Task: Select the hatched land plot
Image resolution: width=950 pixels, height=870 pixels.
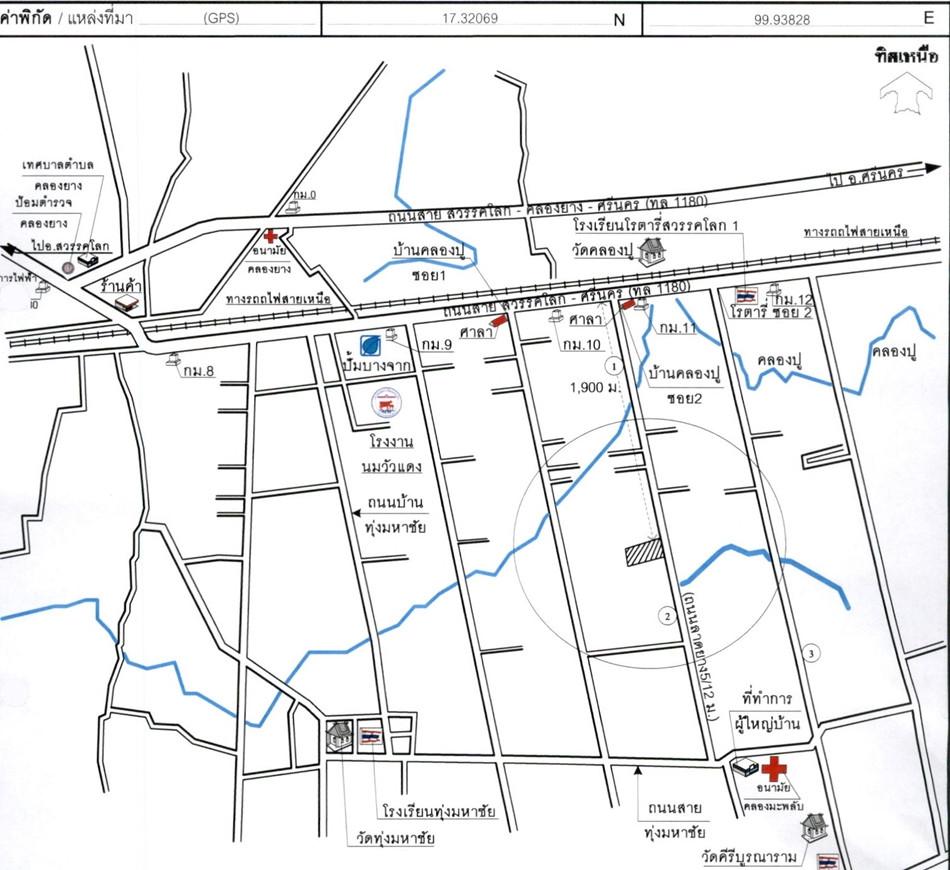Action: tap(645, 553)
